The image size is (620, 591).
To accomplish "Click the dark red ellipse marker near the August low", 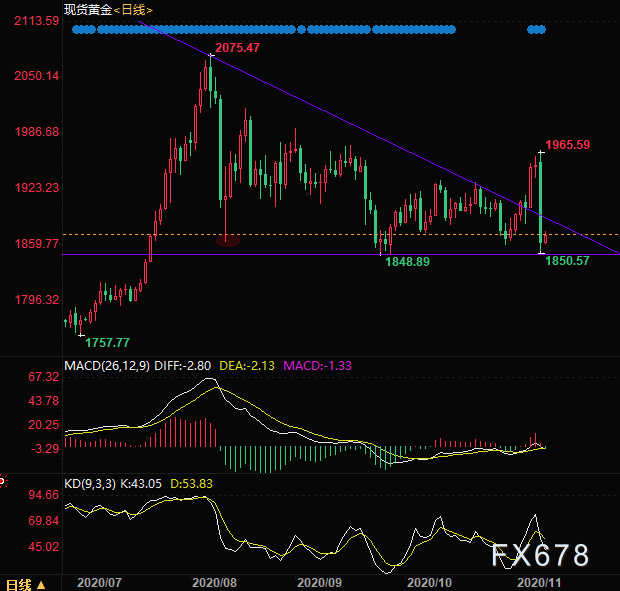I will click(228, 240).
